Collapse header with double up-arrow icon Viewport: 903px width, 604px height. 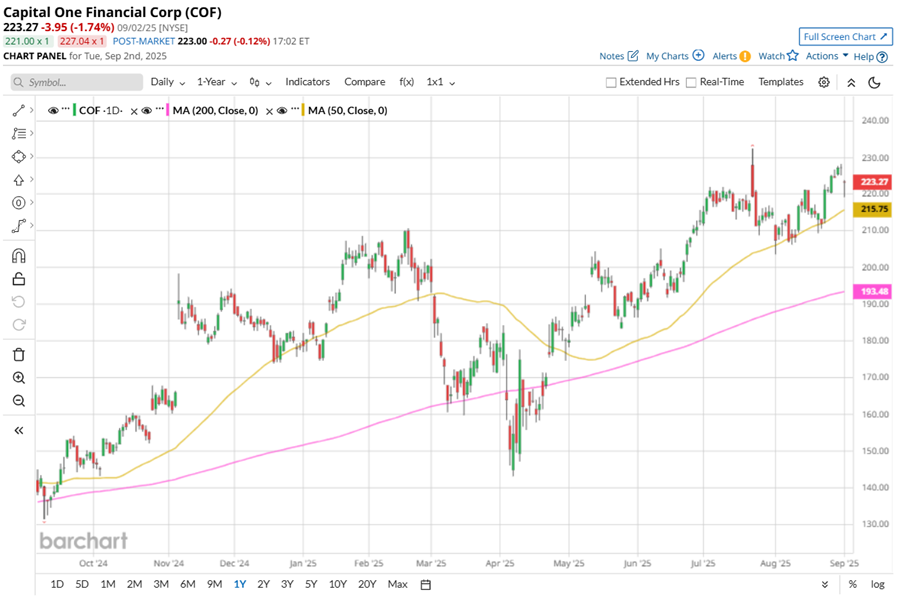pyautogui.click(x=851, y=82)
